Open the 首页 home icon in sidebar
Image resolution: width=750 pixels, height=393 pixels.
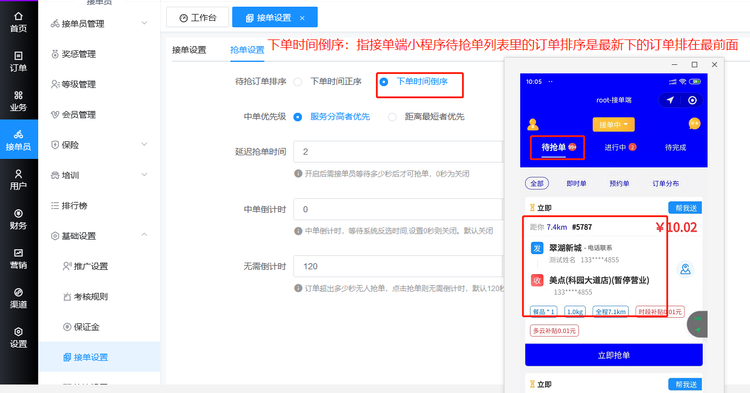[x=18, y=22]
